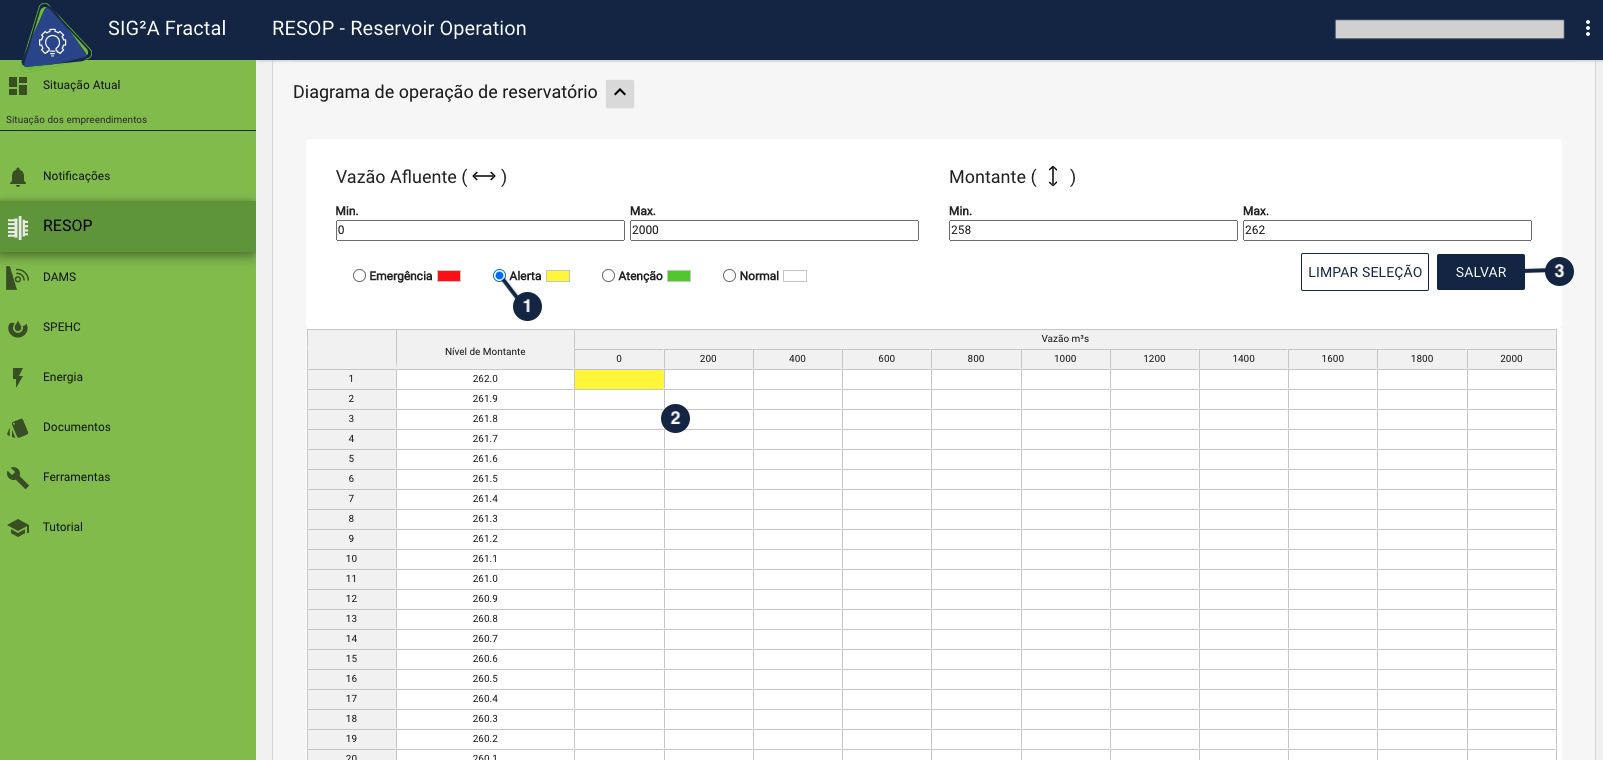Click the Vazão Afluente Max. field showing 2000
Viewport: 1603px width, 760px height.
(774, 230)
